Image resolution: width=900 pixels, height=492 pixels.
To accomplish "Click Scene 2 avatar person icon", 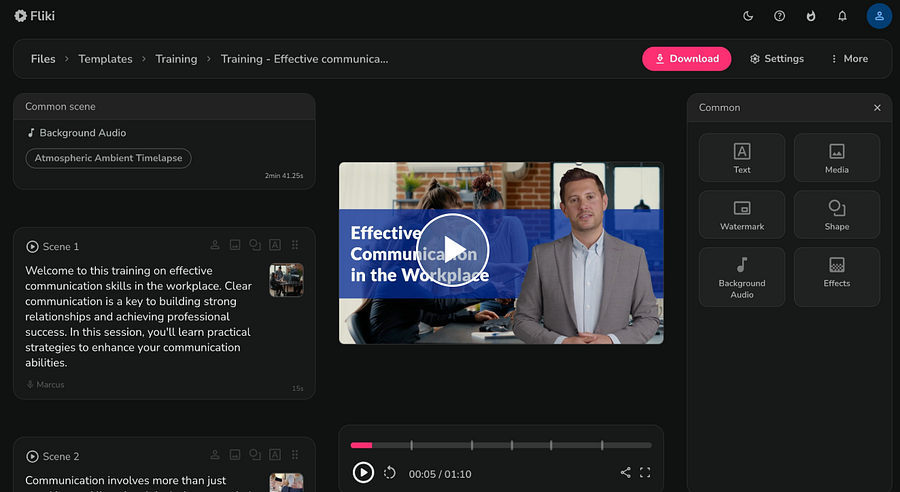I will coord(215,455).
